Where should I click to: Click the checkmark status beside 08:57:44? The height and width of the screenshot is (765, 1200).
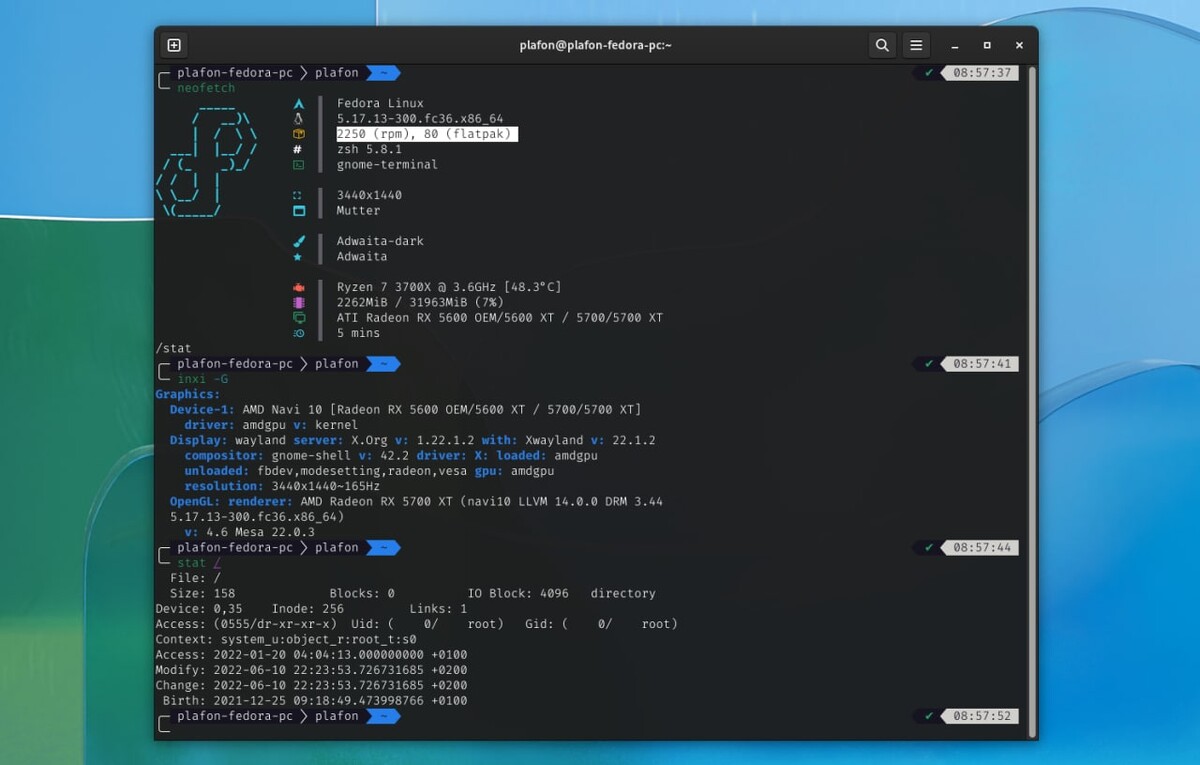coord(929,548)
